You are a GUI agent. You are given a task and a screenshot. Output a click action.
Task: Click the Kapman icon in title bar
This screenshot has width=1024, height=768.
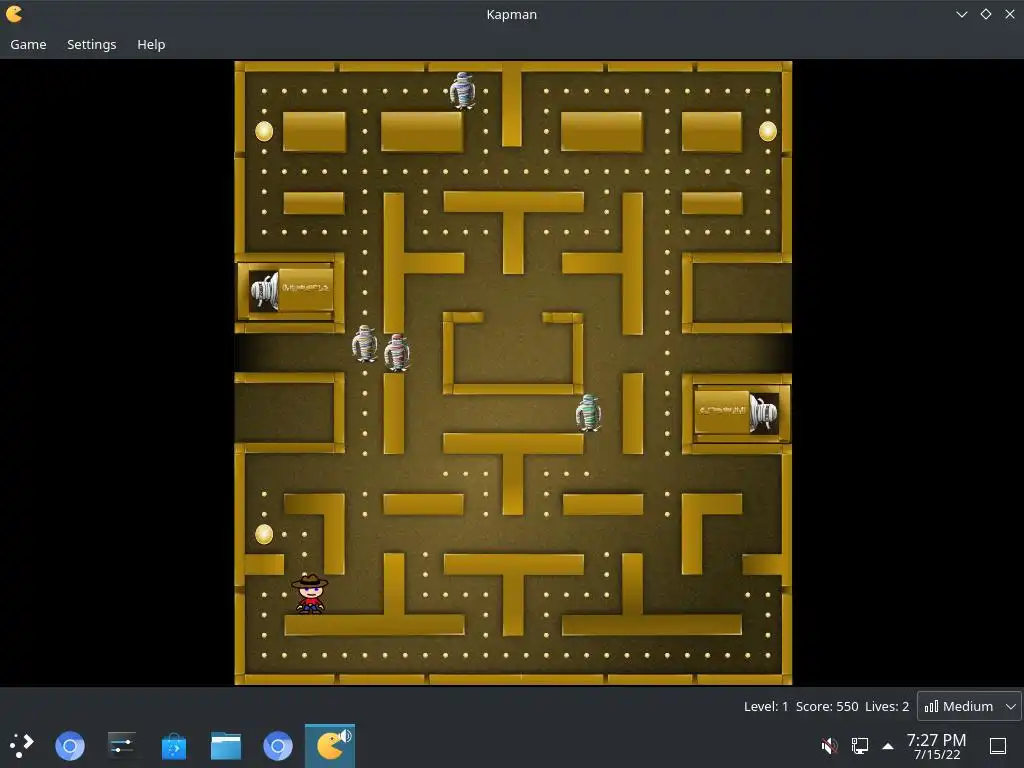tap(14, 14)
